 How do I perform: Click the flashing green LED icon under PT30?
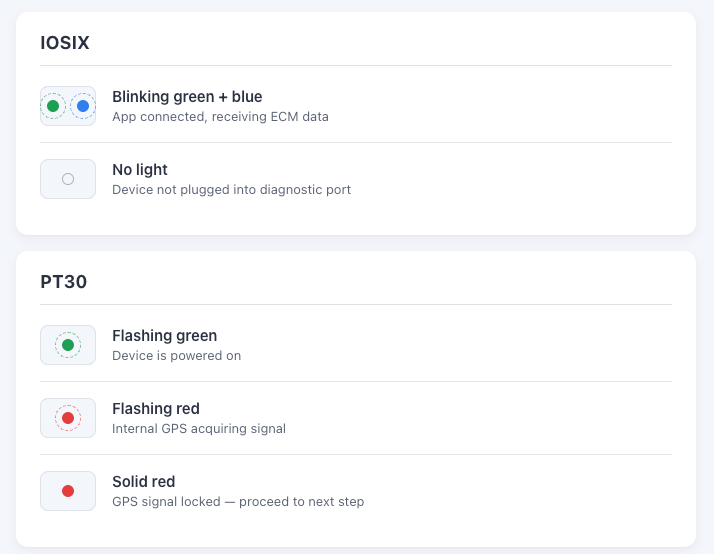tap(68, 345)
